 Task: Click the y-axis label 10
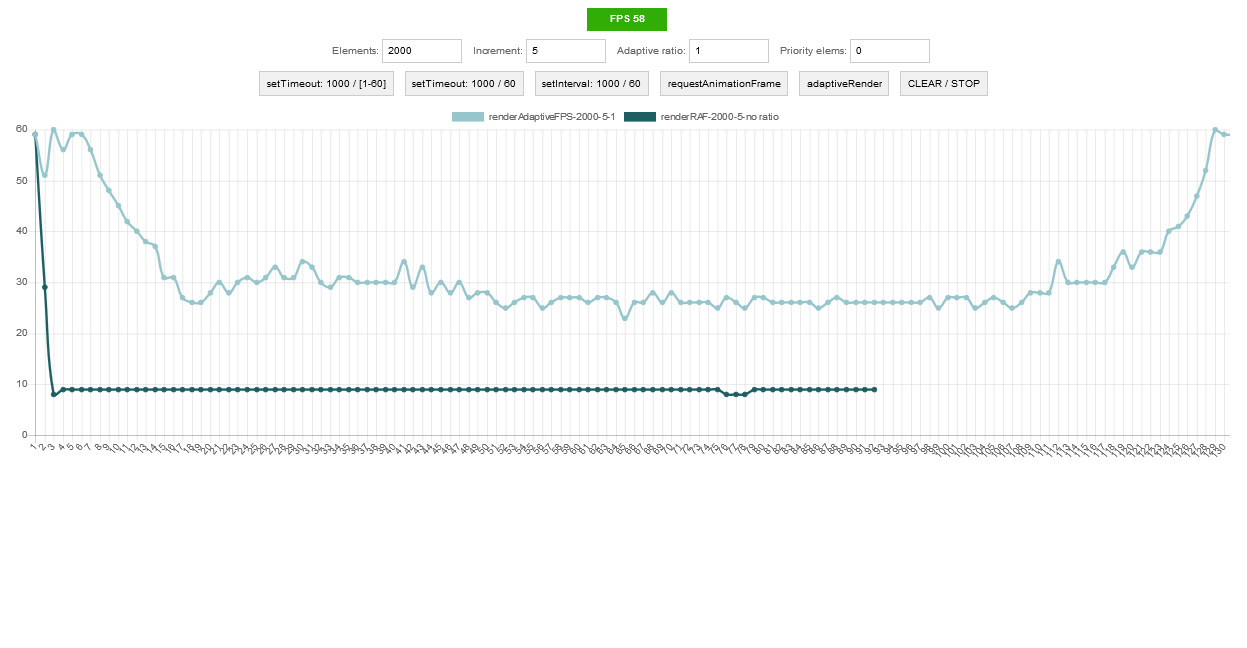coord(21,384)
